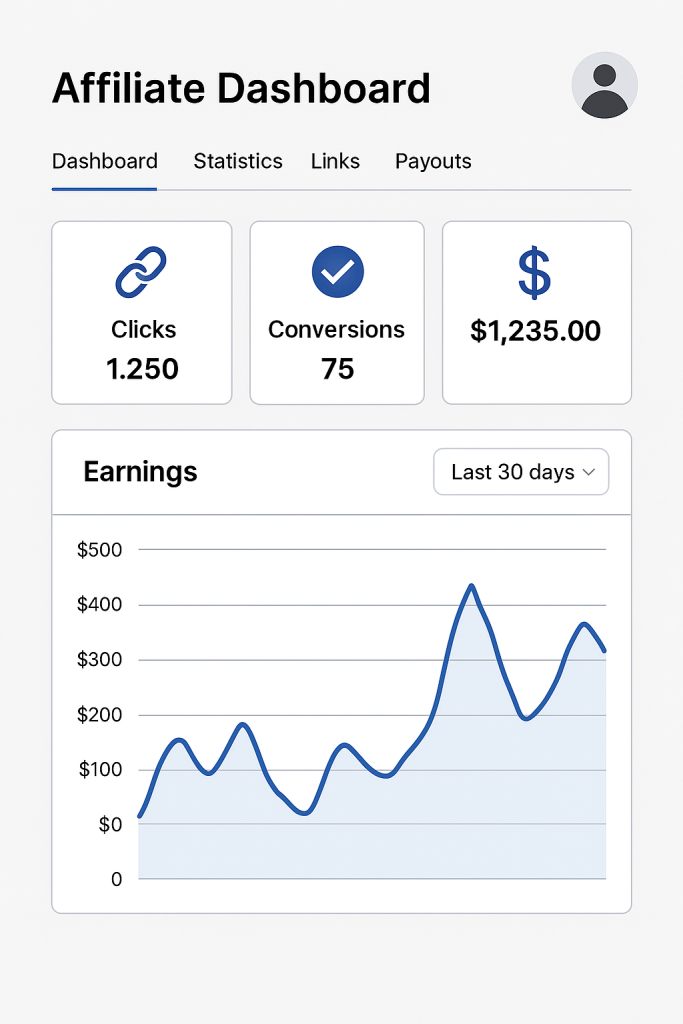Select the 75 conversions count
The width and height of the screenshot is (683, 1024).
pos(338,369)
